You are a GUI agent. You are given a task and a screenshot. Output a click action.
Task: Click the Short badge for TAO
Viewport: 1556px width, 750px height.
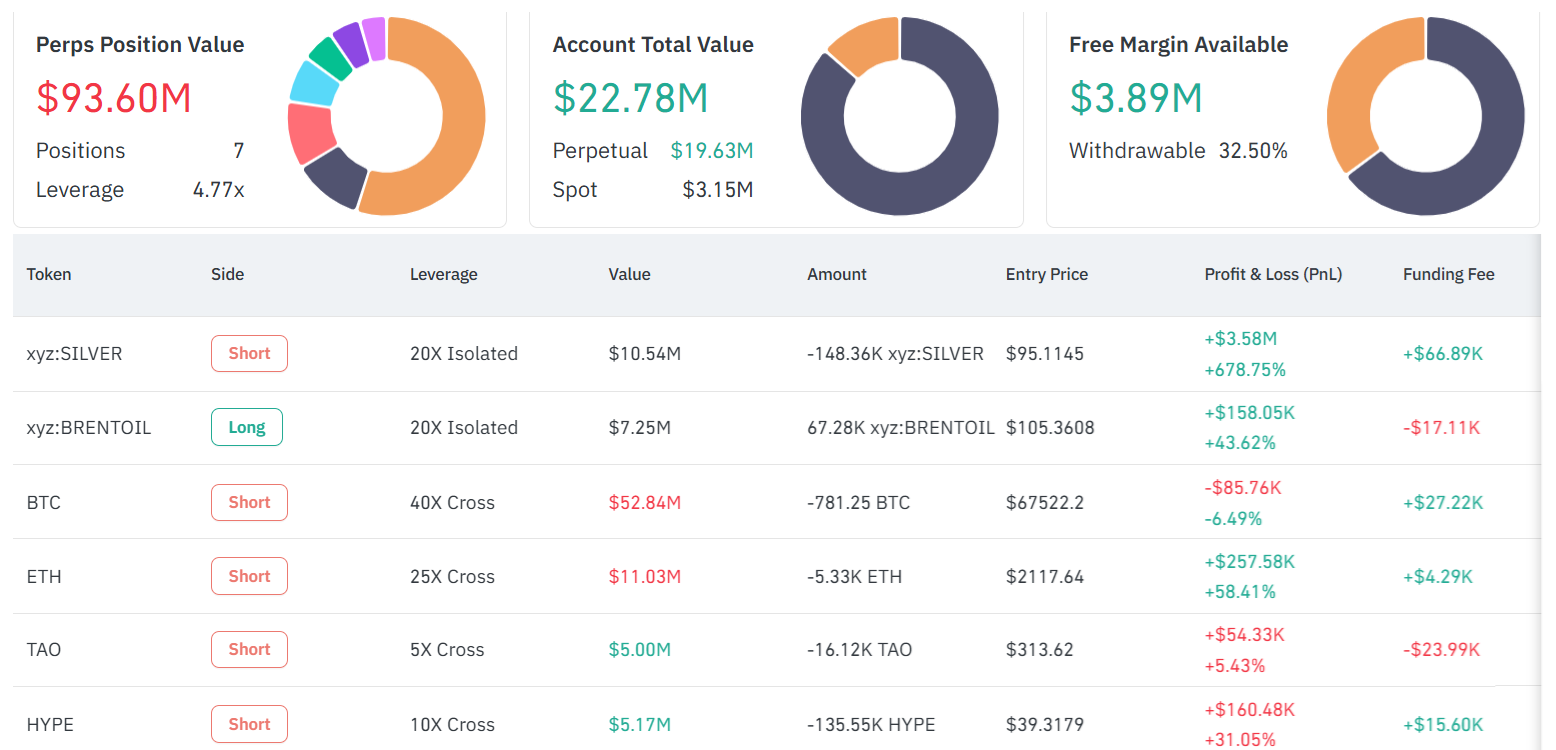pyautogui.click(x=249, y=649)
